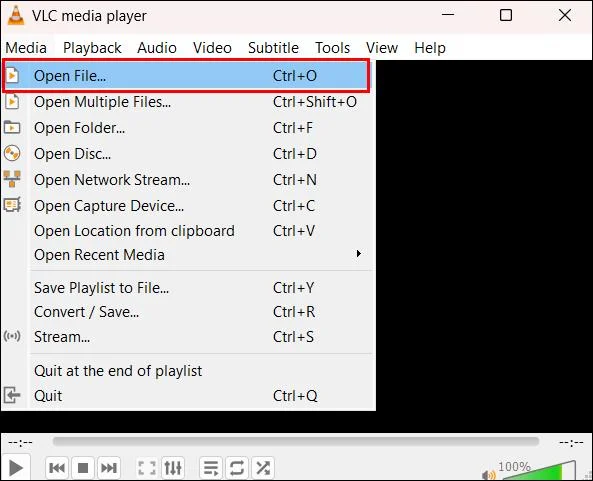Viewport: 593px width, 481px height.
Task: Select Open Folder... menu entry
Action: pyautogui.click(x=188, y=128)
